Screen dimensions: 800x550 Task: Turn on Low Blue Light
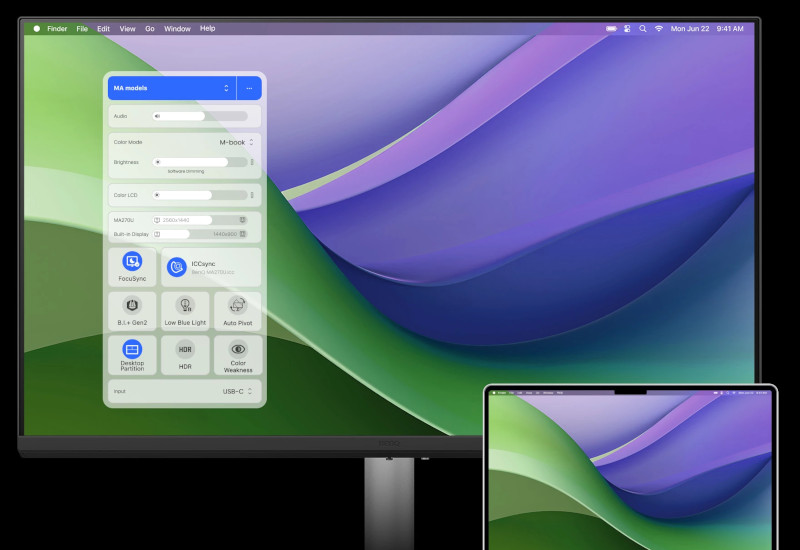tap(184, 306)
